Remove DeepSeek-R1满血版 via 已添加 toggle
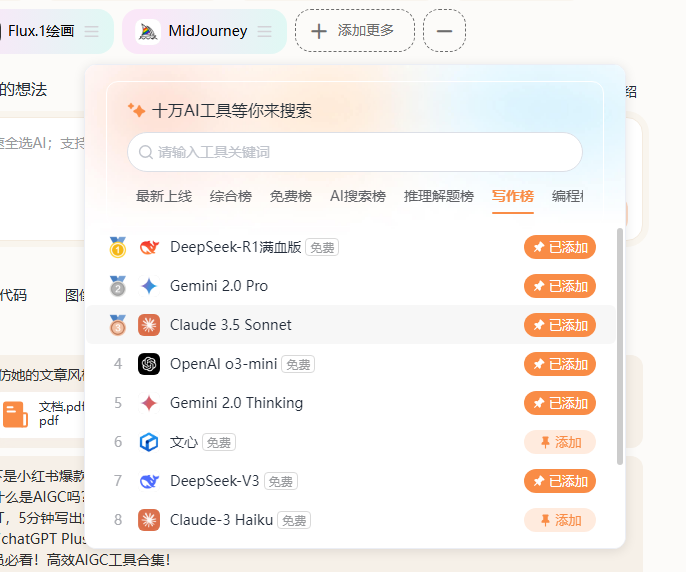686x572 pixels. click(x=560, y=247)
